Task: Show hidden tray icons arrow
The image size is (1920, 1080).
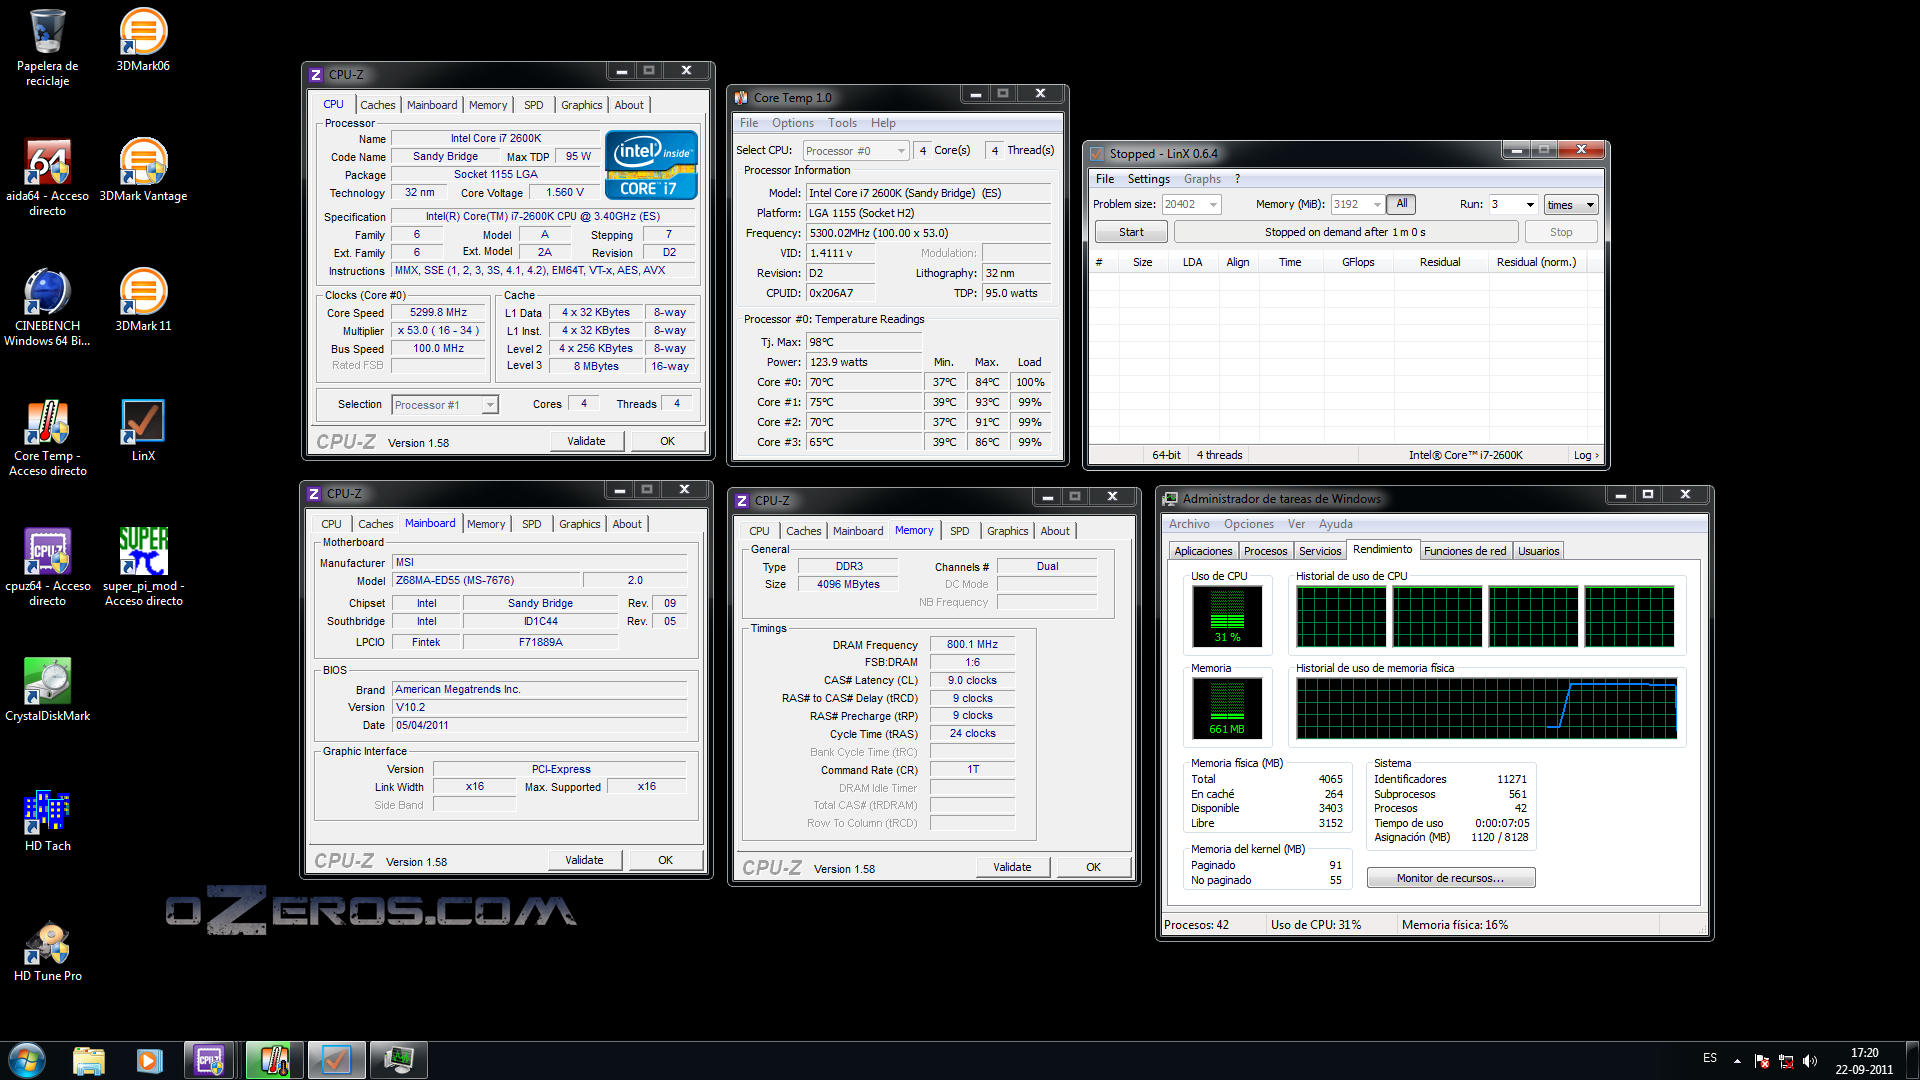Action: (x=1737, y=1061)
